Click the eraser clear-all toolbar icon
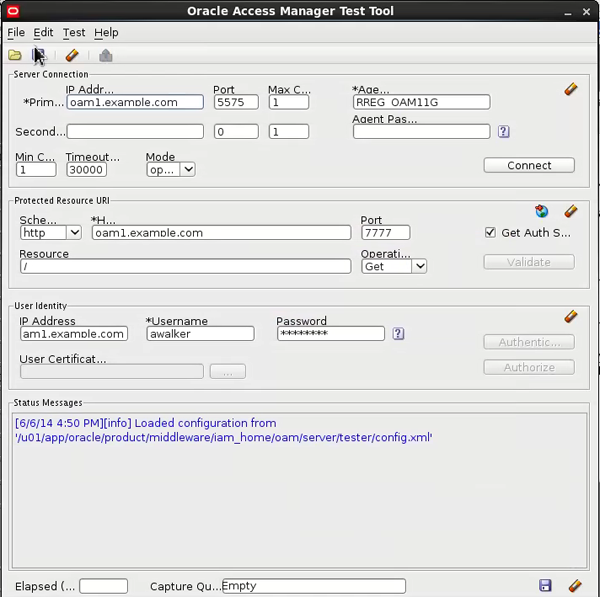The image size is (600, 597). pyautogui.click(x=72, y=55)
